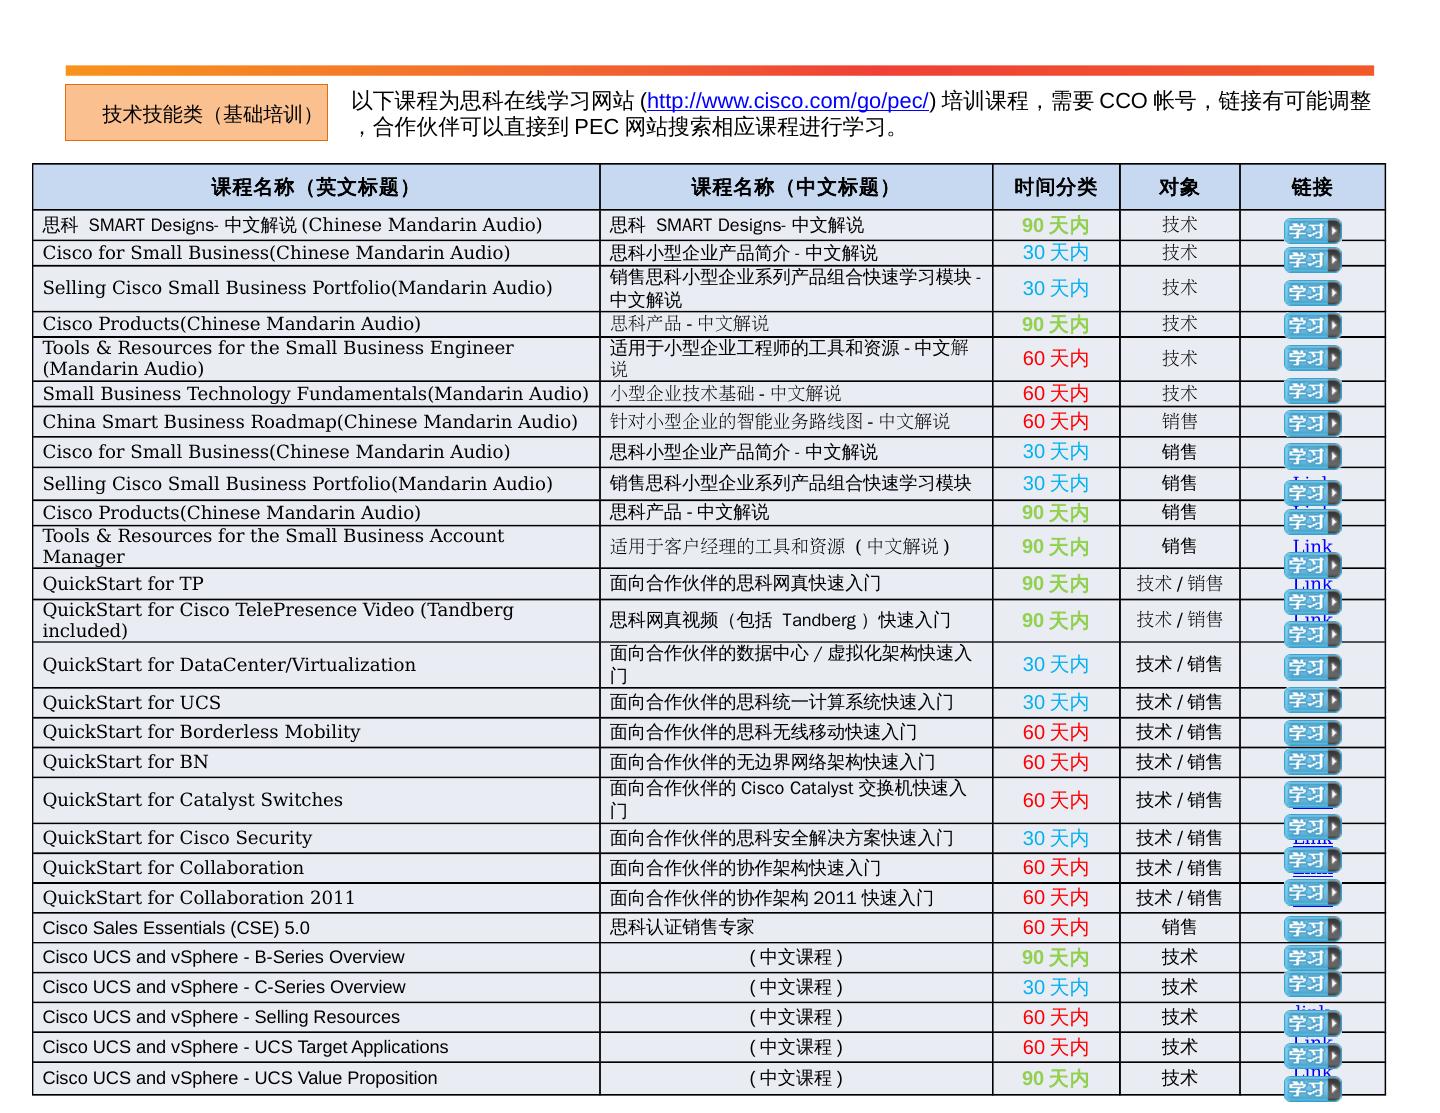Click 90 天内 in the QuickStart for TP row

(1055, 584)
